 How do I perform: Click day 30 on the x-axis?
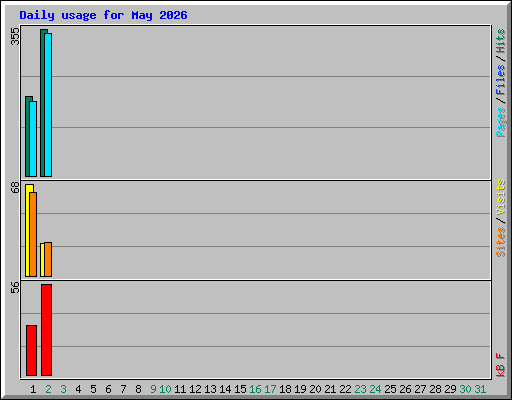click(465, 389)
